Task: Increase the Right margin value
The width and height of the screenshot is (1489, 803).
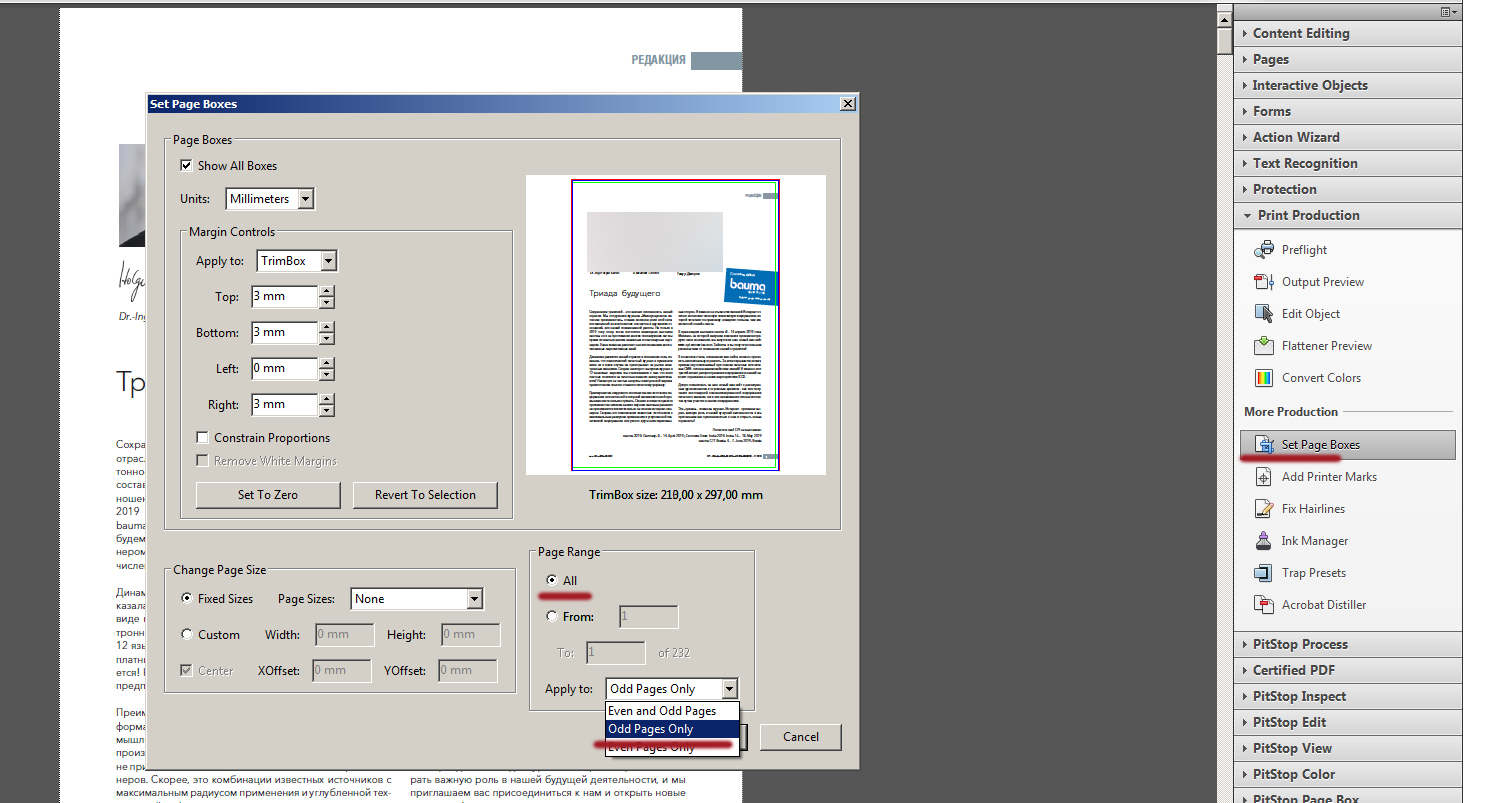Action: [326, 399]
